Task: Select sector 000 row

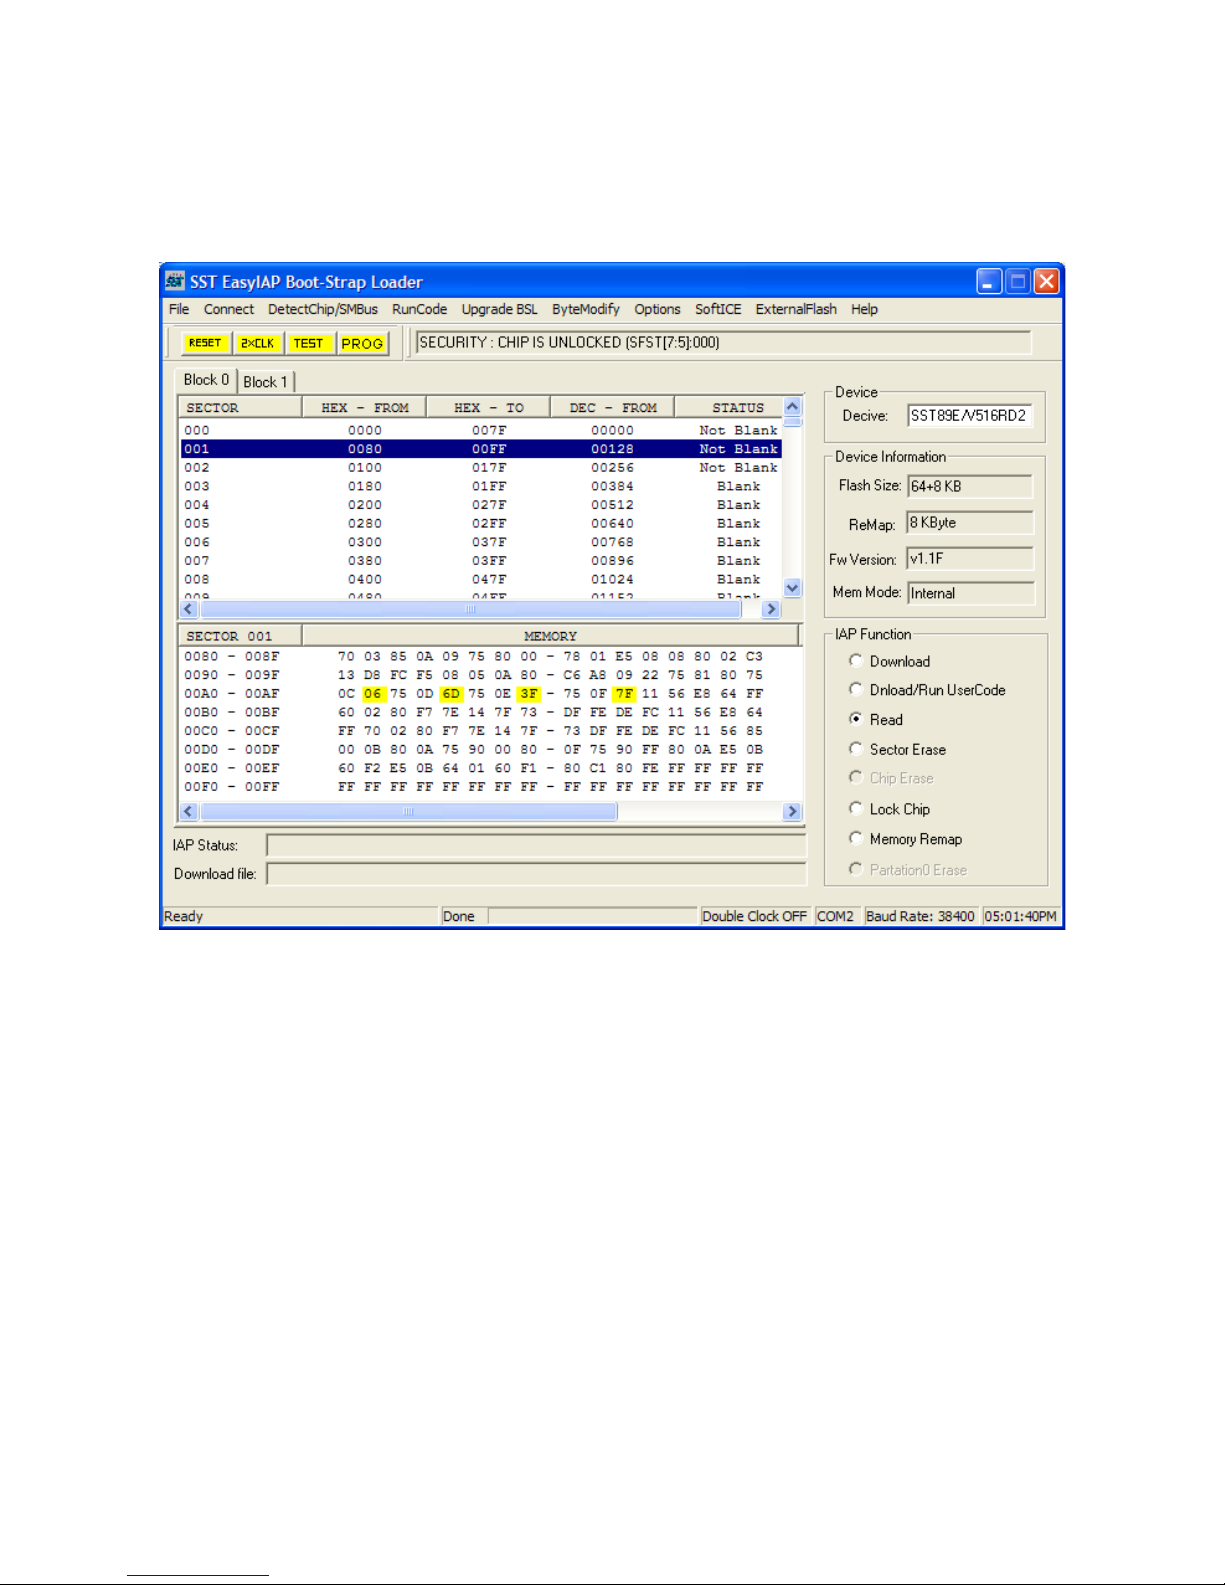Action: coord(481,430)
